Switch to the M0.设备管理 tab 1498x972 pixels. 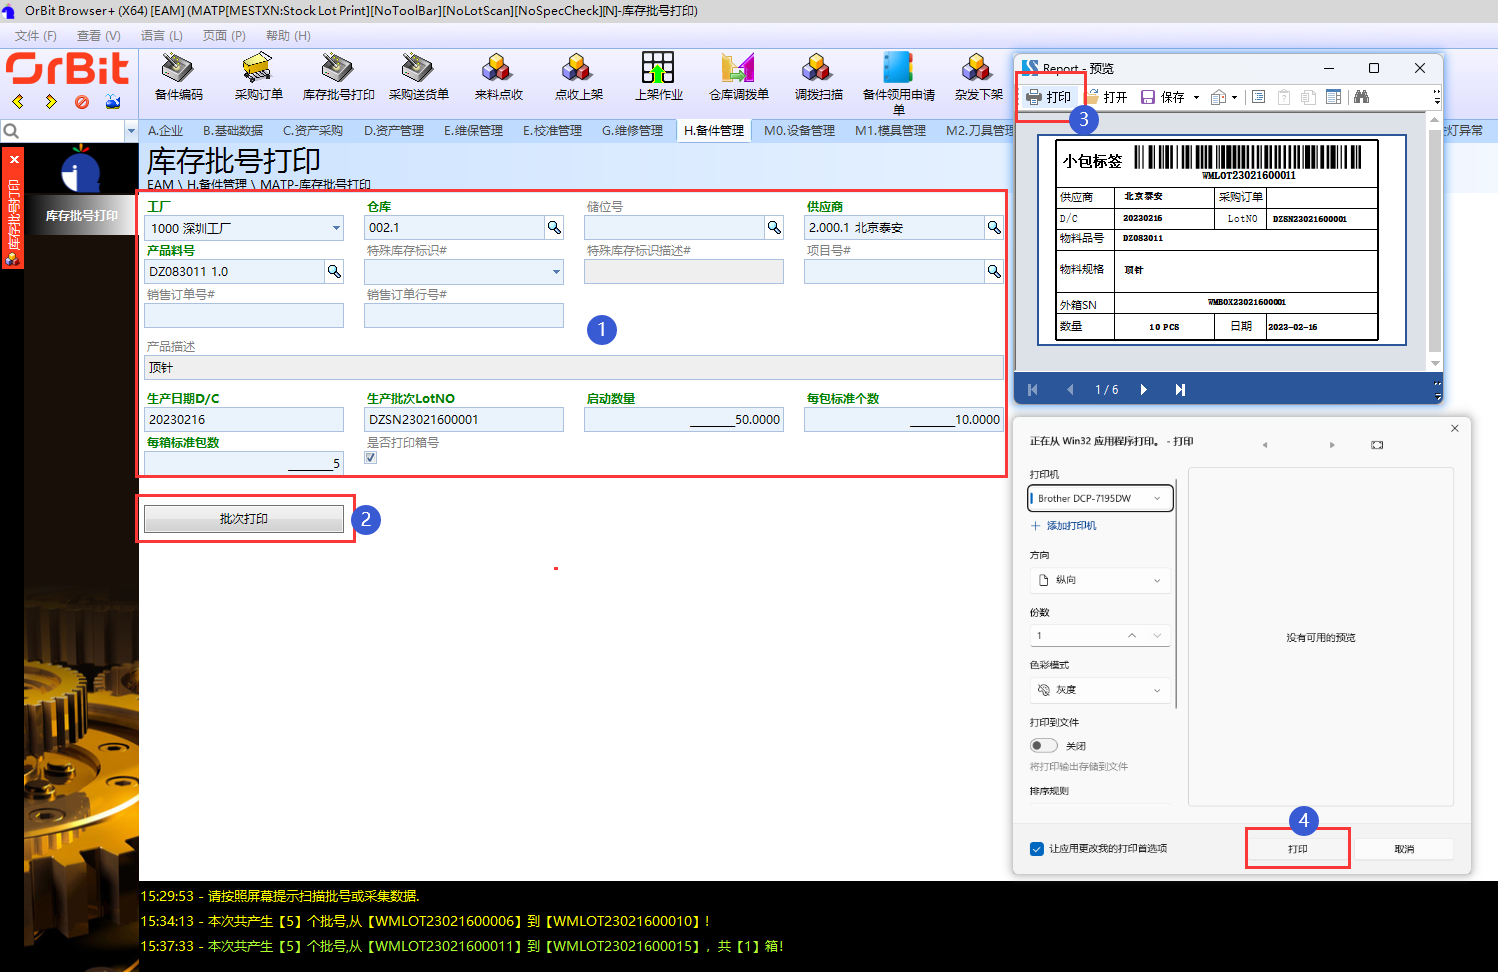[x=799, y=131]
